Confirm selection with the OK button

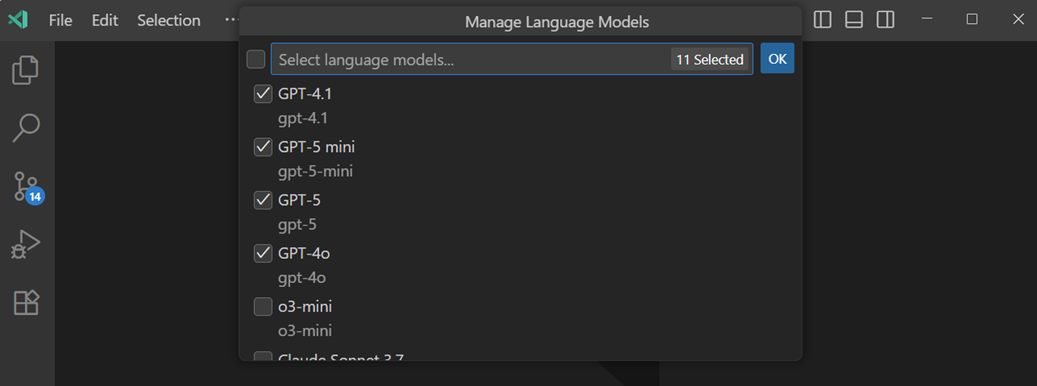[777, 59]
